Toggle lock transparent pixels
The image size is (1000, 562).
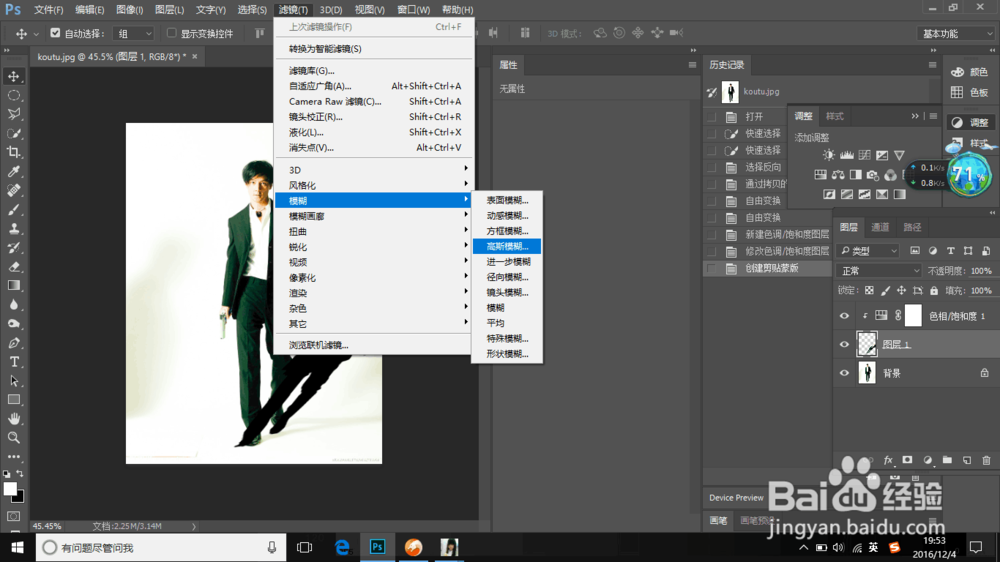pos(869,290)
